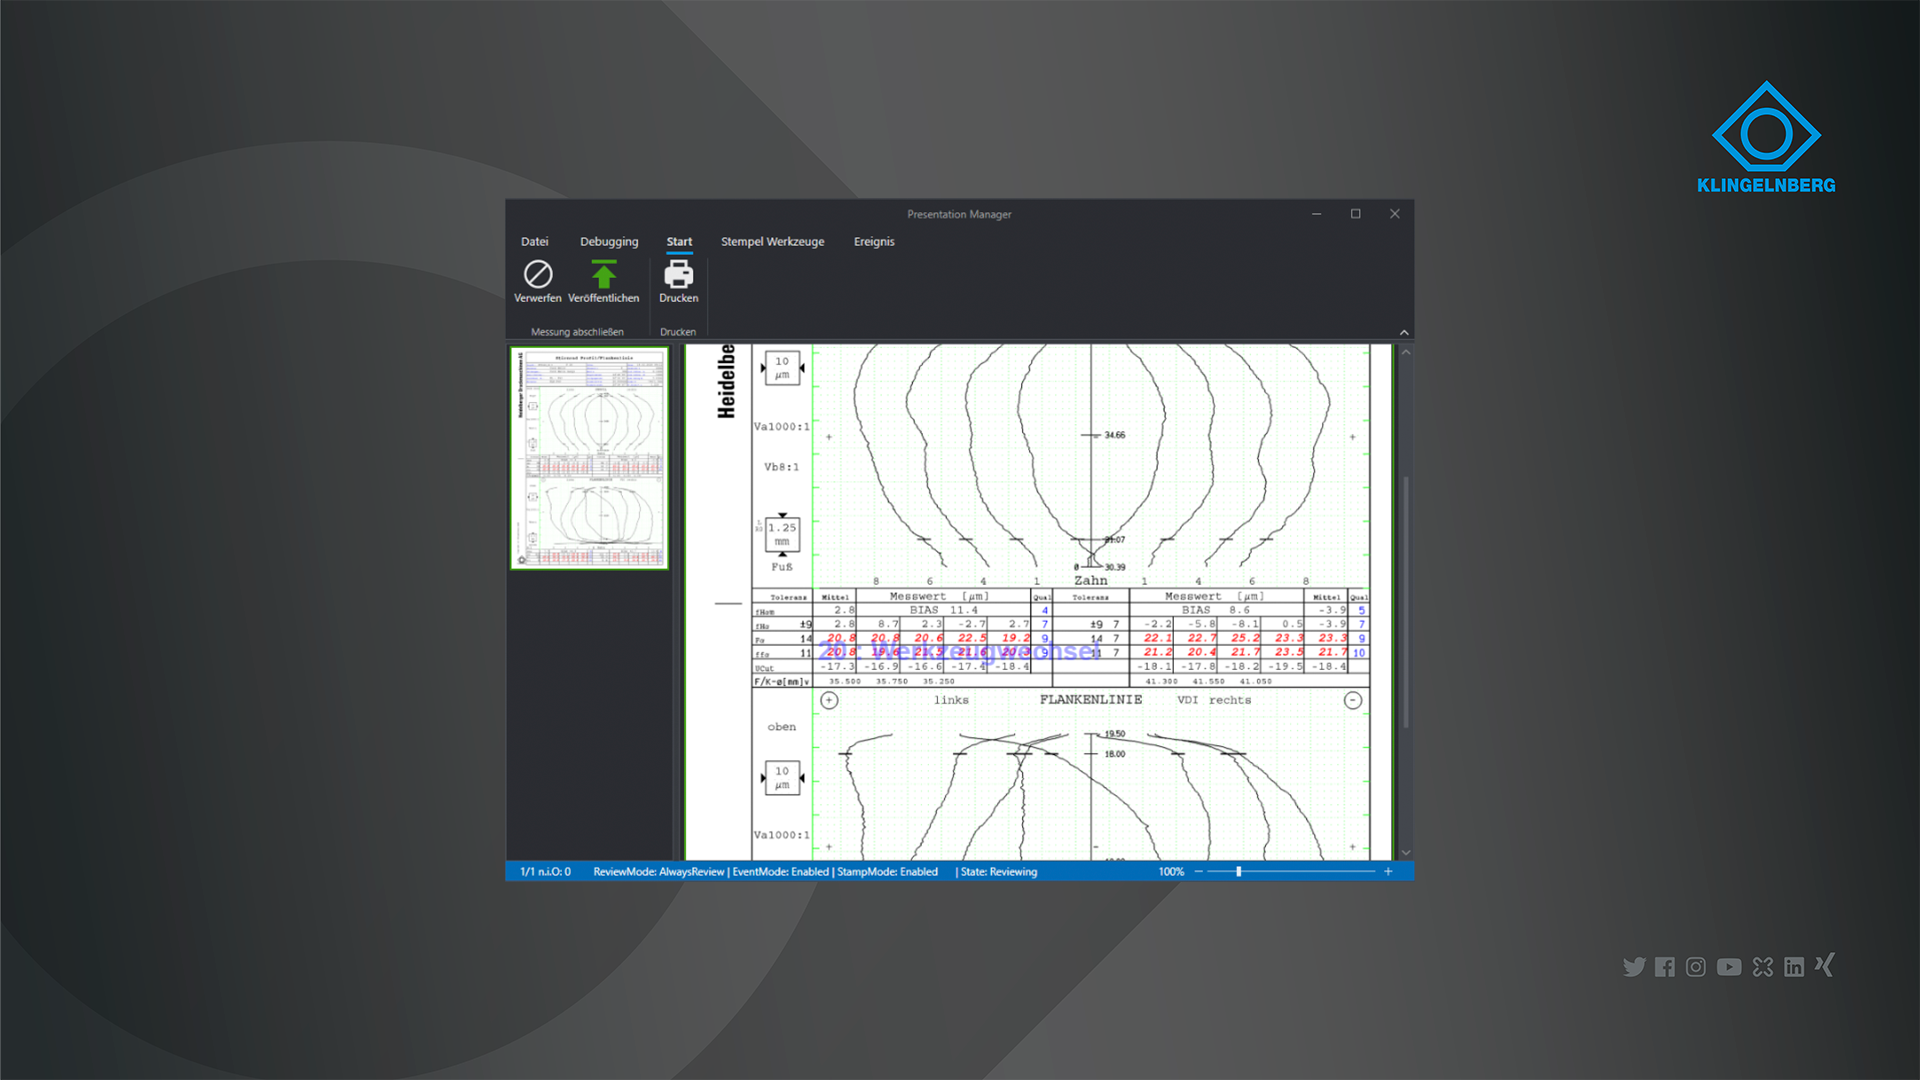The height and width of the screenshot is (1080, 1920).
Task: Close the Presentation Manager window
Action: (x=1395, y=214)
